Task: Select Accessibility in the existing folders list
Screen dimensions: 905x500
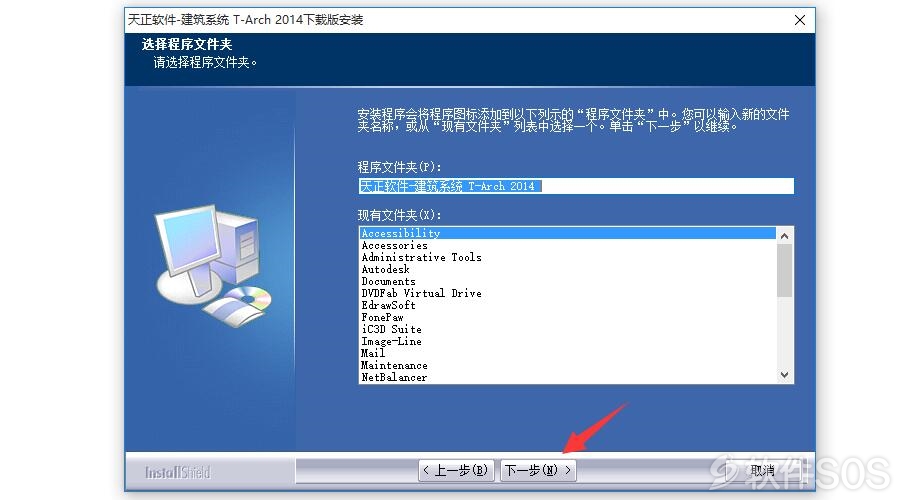Action: 567,233
